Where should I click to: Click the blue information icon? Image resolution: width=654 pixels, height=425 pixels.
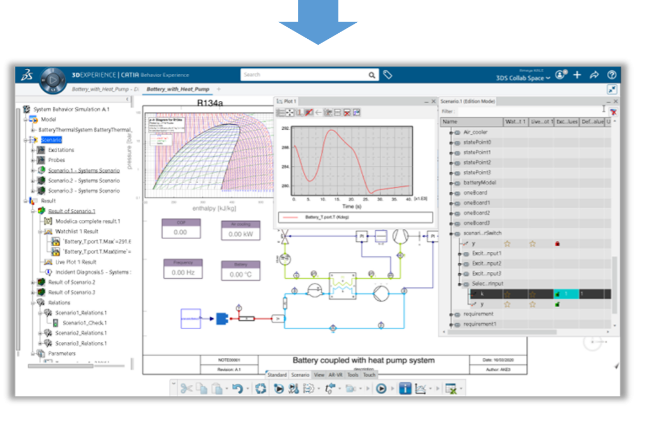tap(405, 389)
